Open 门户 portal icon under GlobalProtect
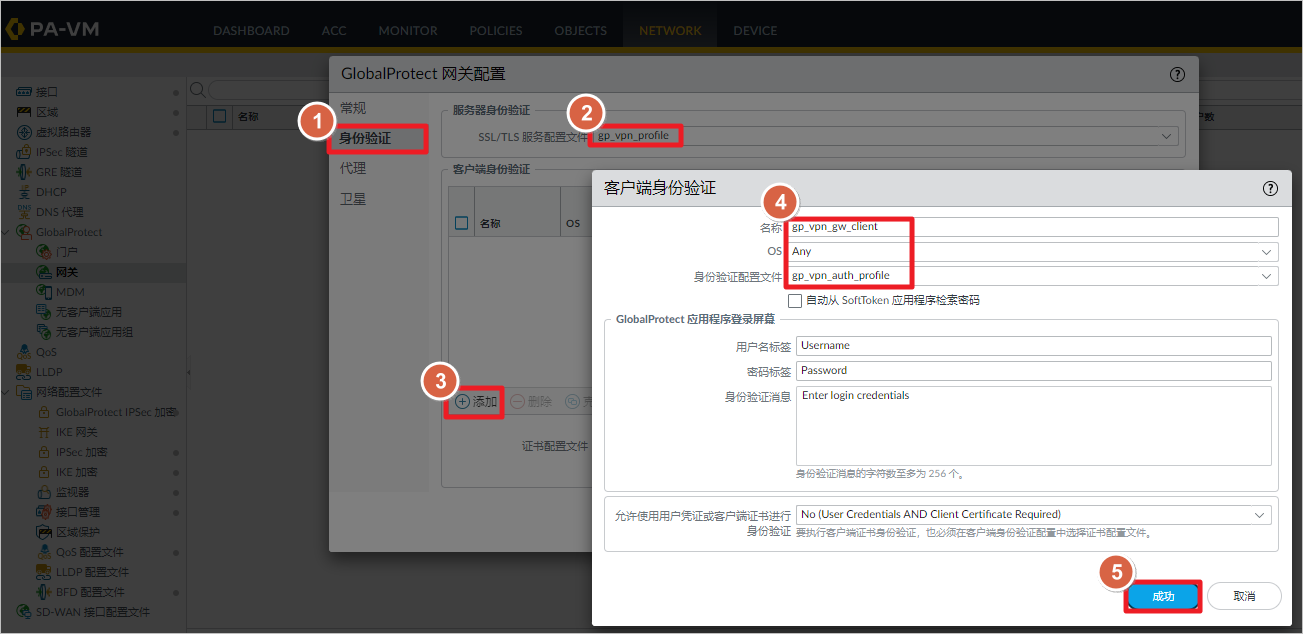Image resolution: width=1303 pixels, height=634 pixels. pyautogui.click(x=44, y=252)
